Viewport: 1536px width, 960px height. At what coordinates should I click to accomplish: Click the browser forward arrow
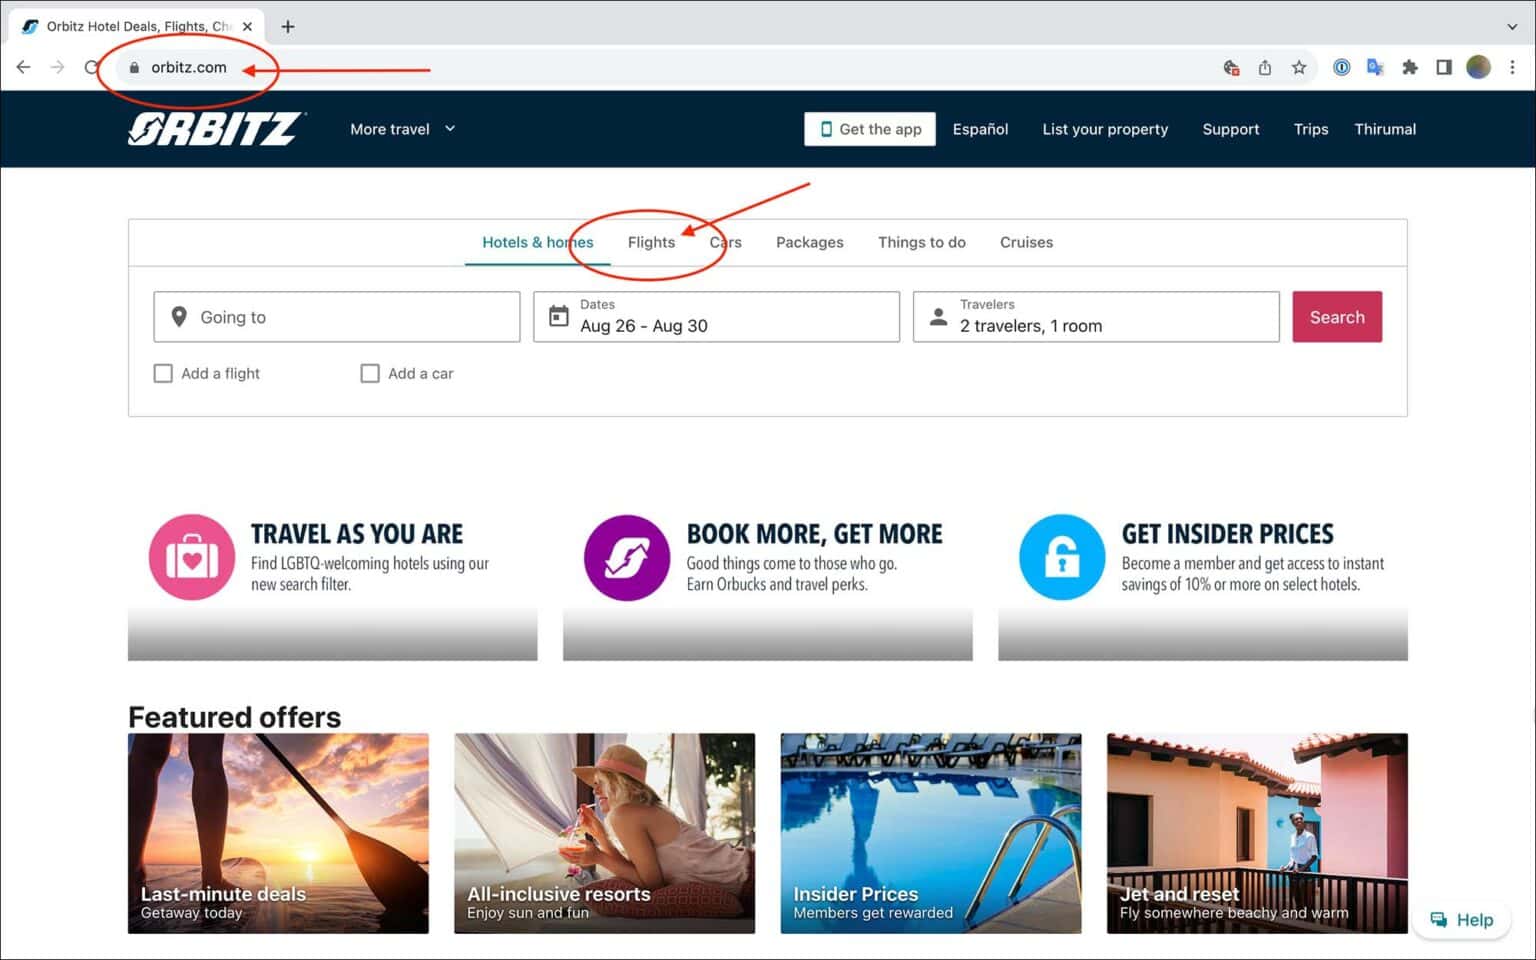click(x=57, y=67)
